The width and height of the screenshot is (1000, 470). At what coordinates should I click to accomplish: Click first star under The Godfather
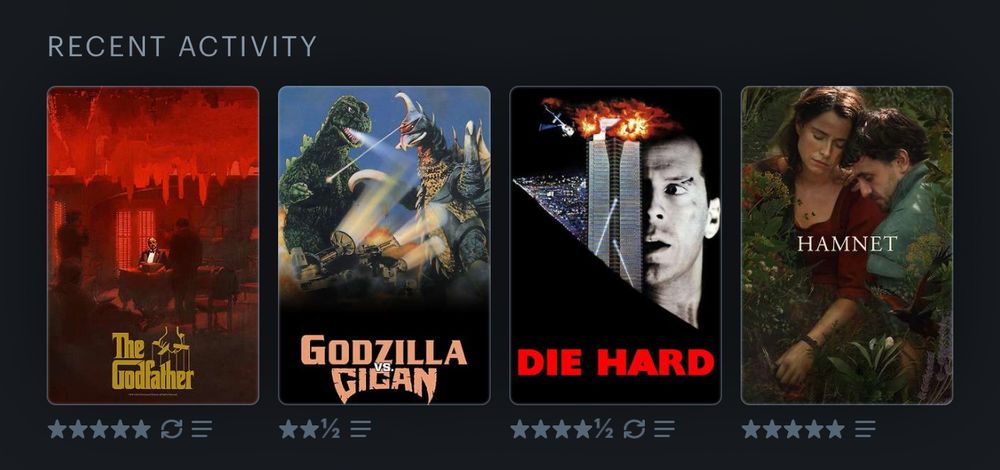point(57,429)
